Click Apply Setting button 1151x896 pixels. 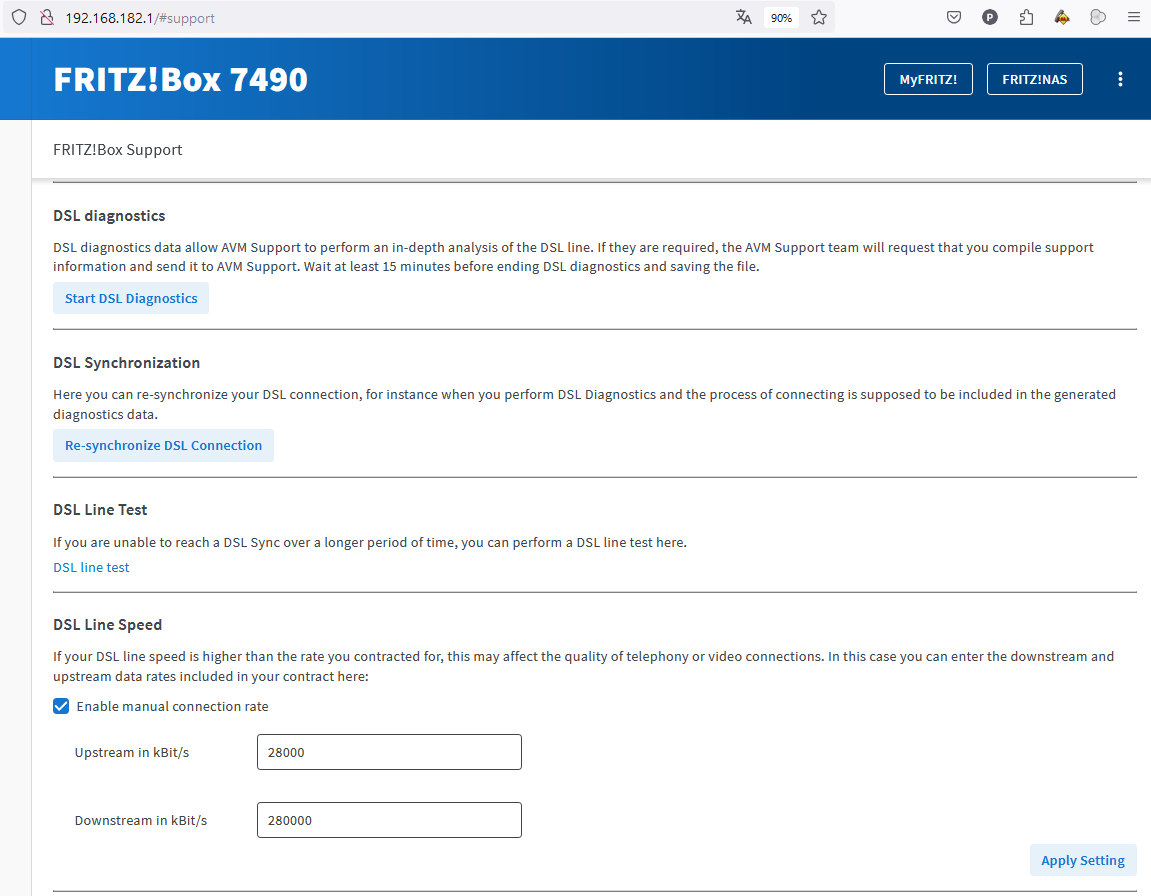coord(1082,860)
